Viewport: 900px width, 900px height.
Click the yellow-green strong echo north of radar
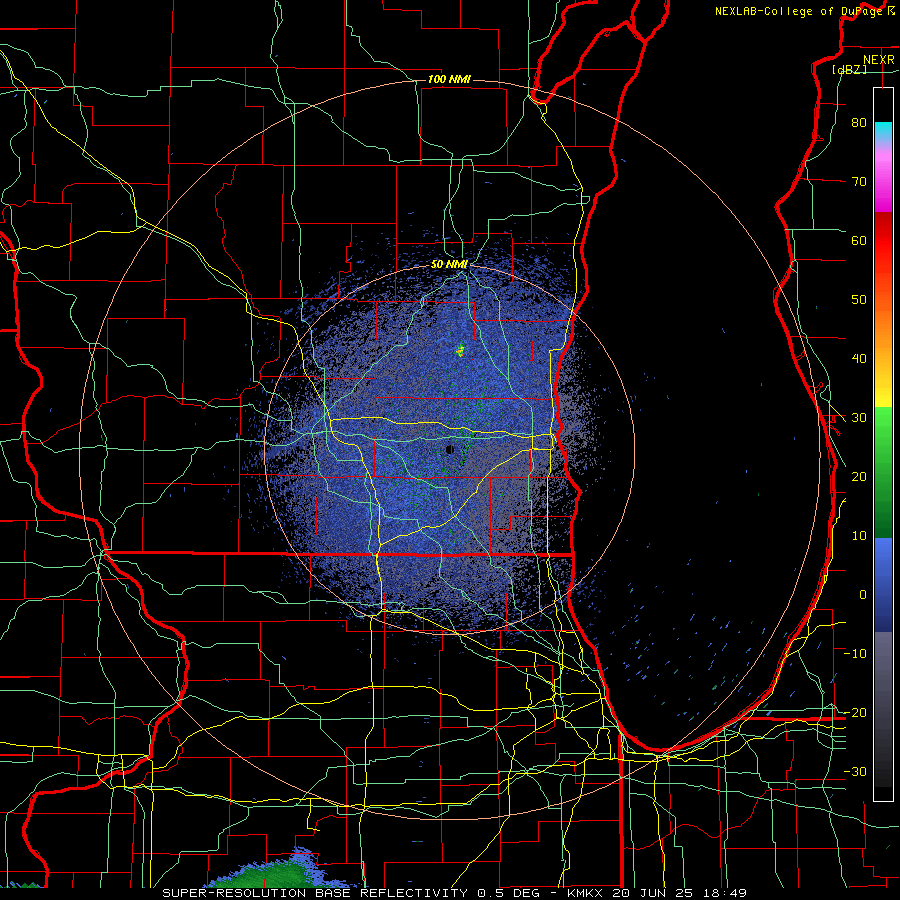point(460,350)
